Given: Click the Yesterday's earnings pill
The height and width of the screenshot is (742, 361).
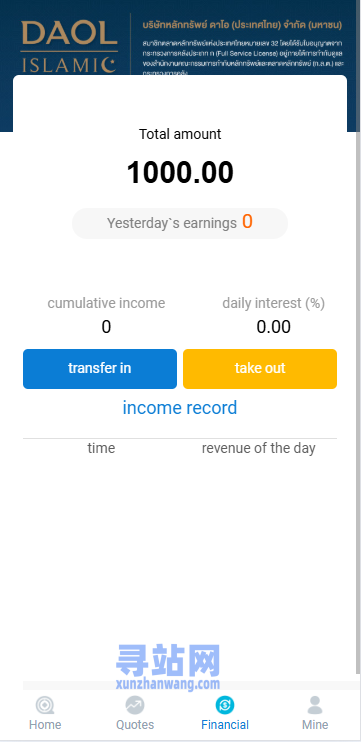Looking at the screenshot, I should pos(180,223).
